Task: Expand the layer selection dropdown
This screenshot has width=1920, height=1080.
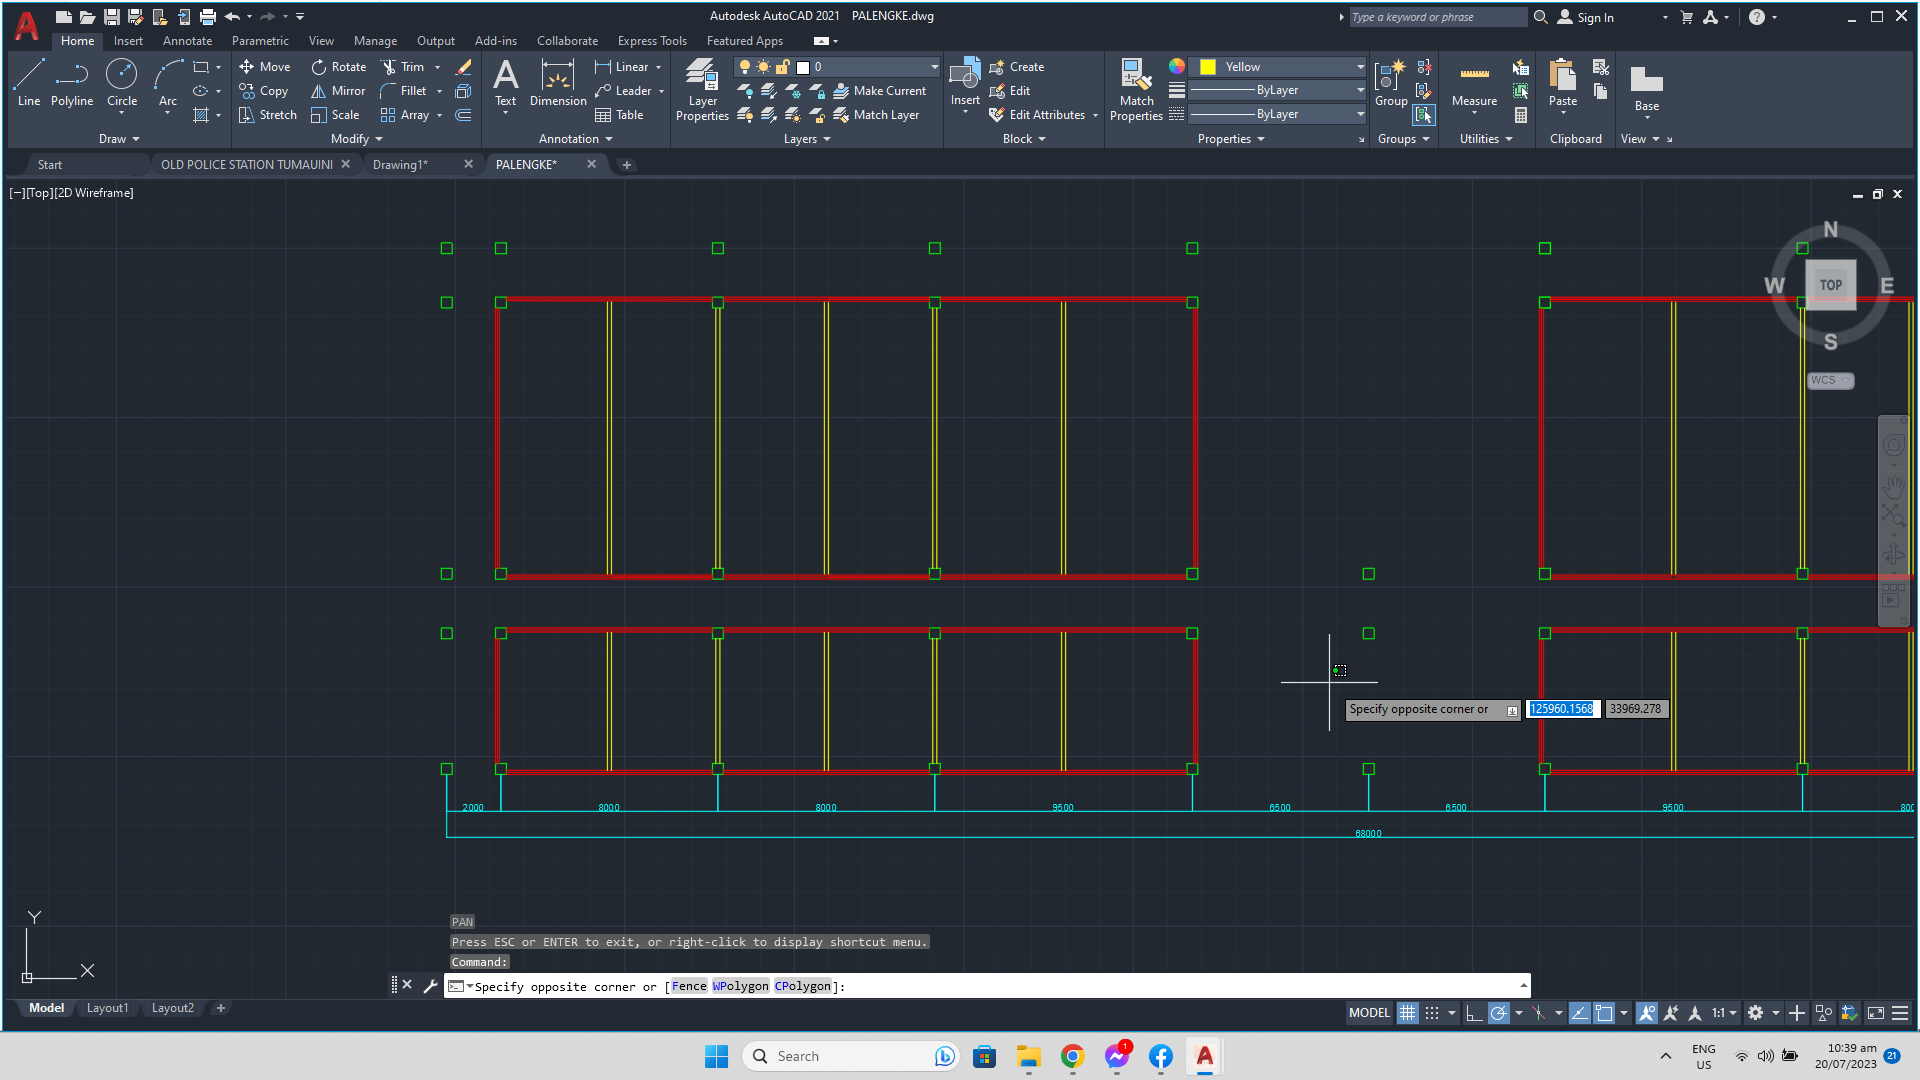Action: [934, 67]
